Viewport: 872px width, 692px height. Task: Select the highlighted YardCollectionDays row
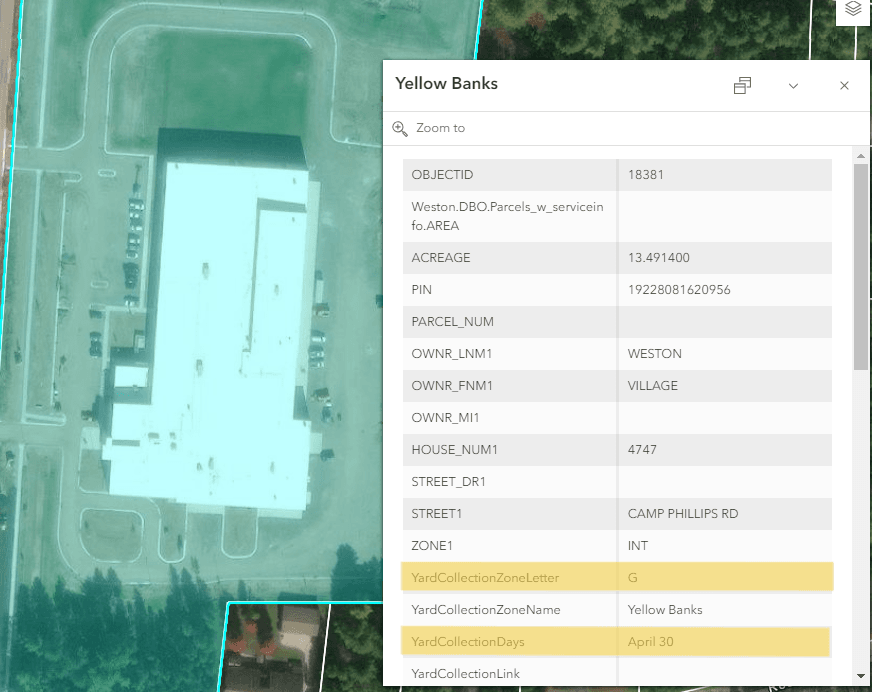pos(616,641)
